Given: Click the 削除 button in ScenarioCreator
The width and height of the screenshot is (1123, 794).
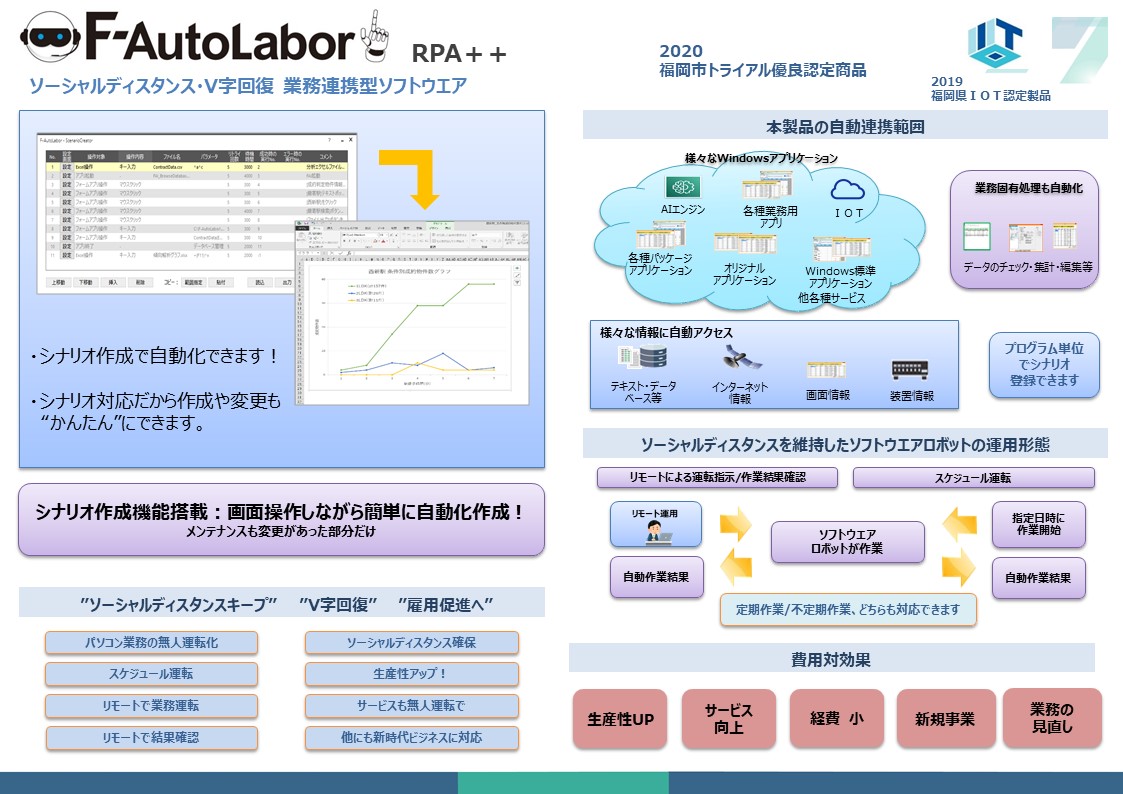Looking at the screenshot, I should pyautogui.click(x=140, y=282).
